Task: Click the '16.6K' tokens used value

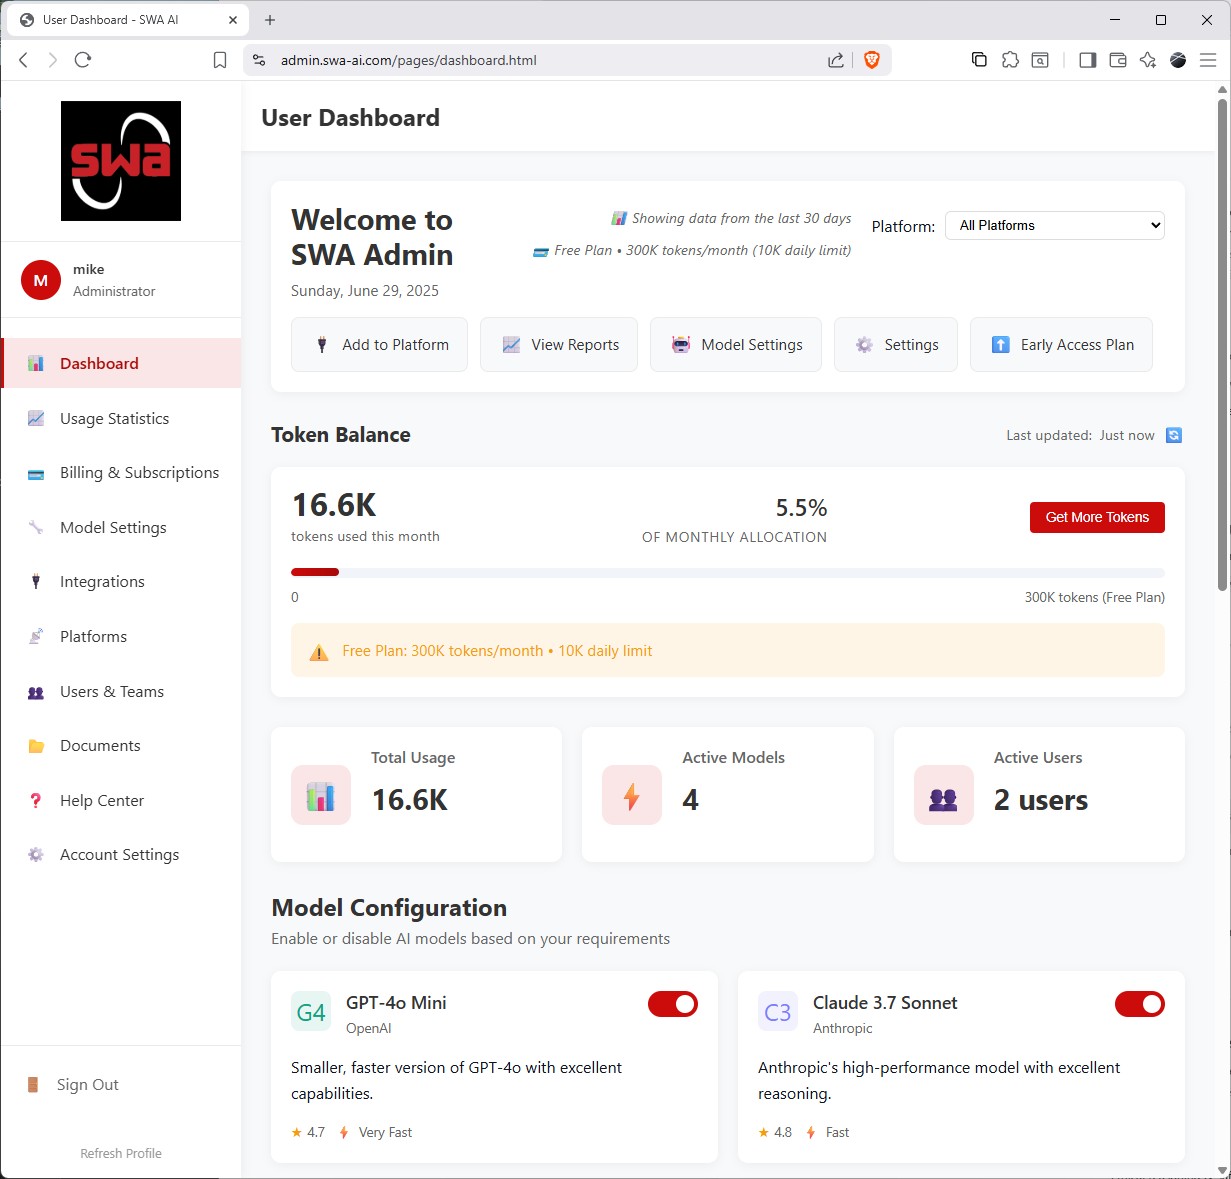Action: [334, 505]
